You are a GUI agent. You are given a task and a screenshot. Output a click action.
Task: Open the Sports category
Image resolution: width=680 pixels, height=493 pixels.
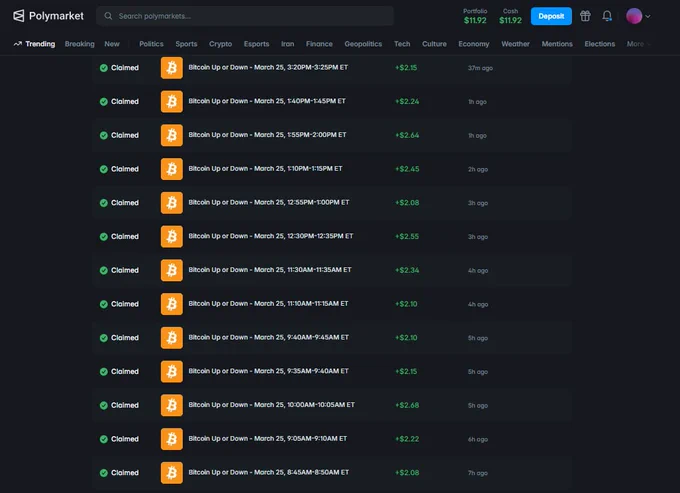pos(186,44)
